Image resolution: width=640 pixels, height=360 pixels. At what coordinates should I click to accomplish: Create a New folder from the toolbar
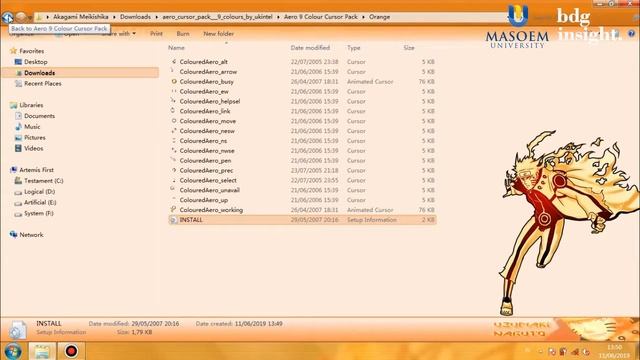(218, 34)
